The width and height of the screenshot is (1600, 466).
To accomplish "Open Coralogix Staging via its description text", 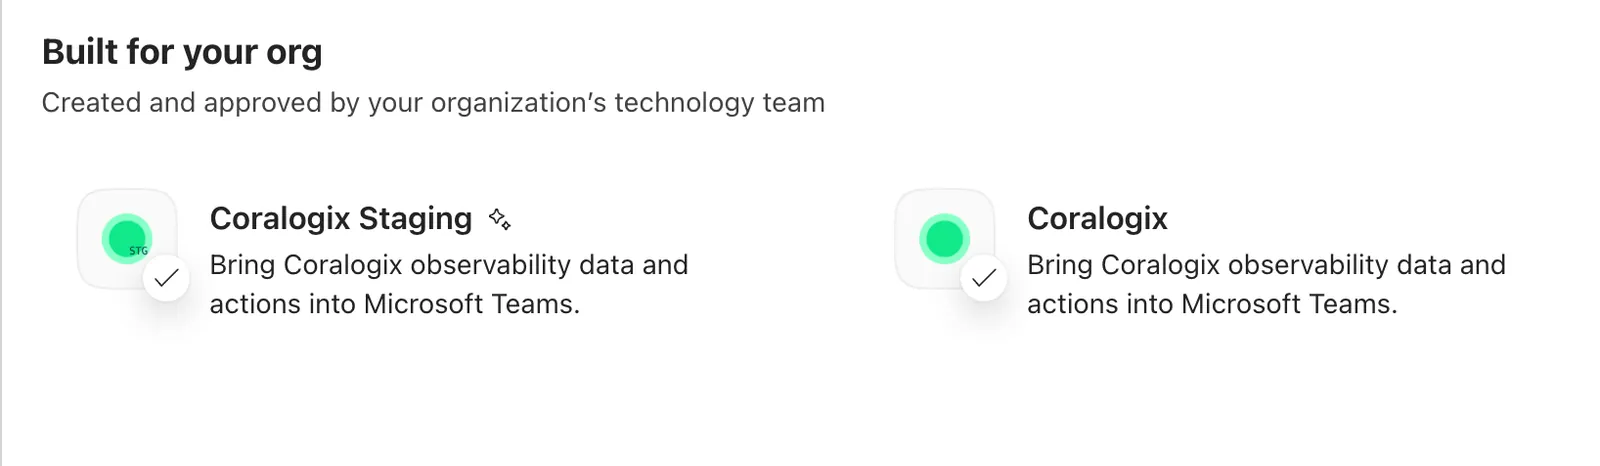I will pos(449,284).
